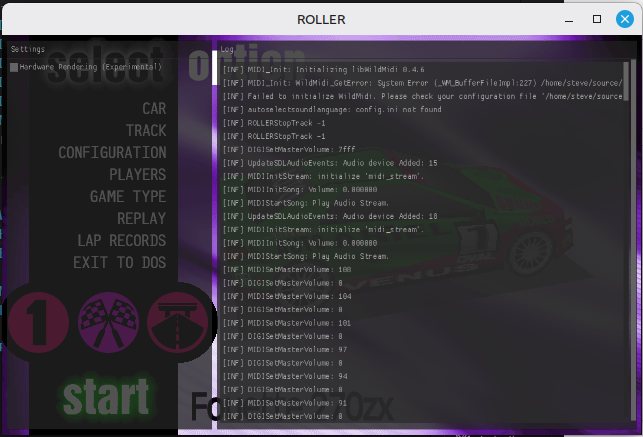Click the road track icon

pyautogui.click(x=178, y=323)
